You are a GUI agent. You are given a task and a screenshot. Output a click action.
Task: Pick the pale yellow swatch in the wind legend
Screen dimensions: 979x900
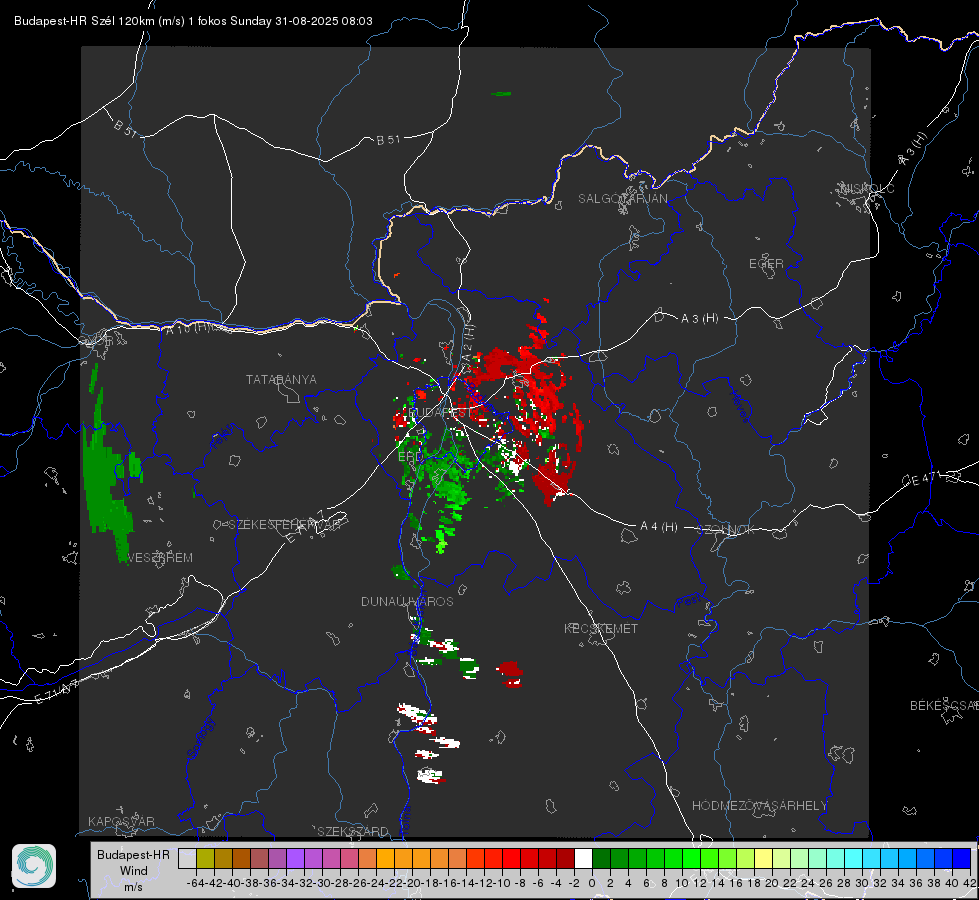click(x=764, y=858)
